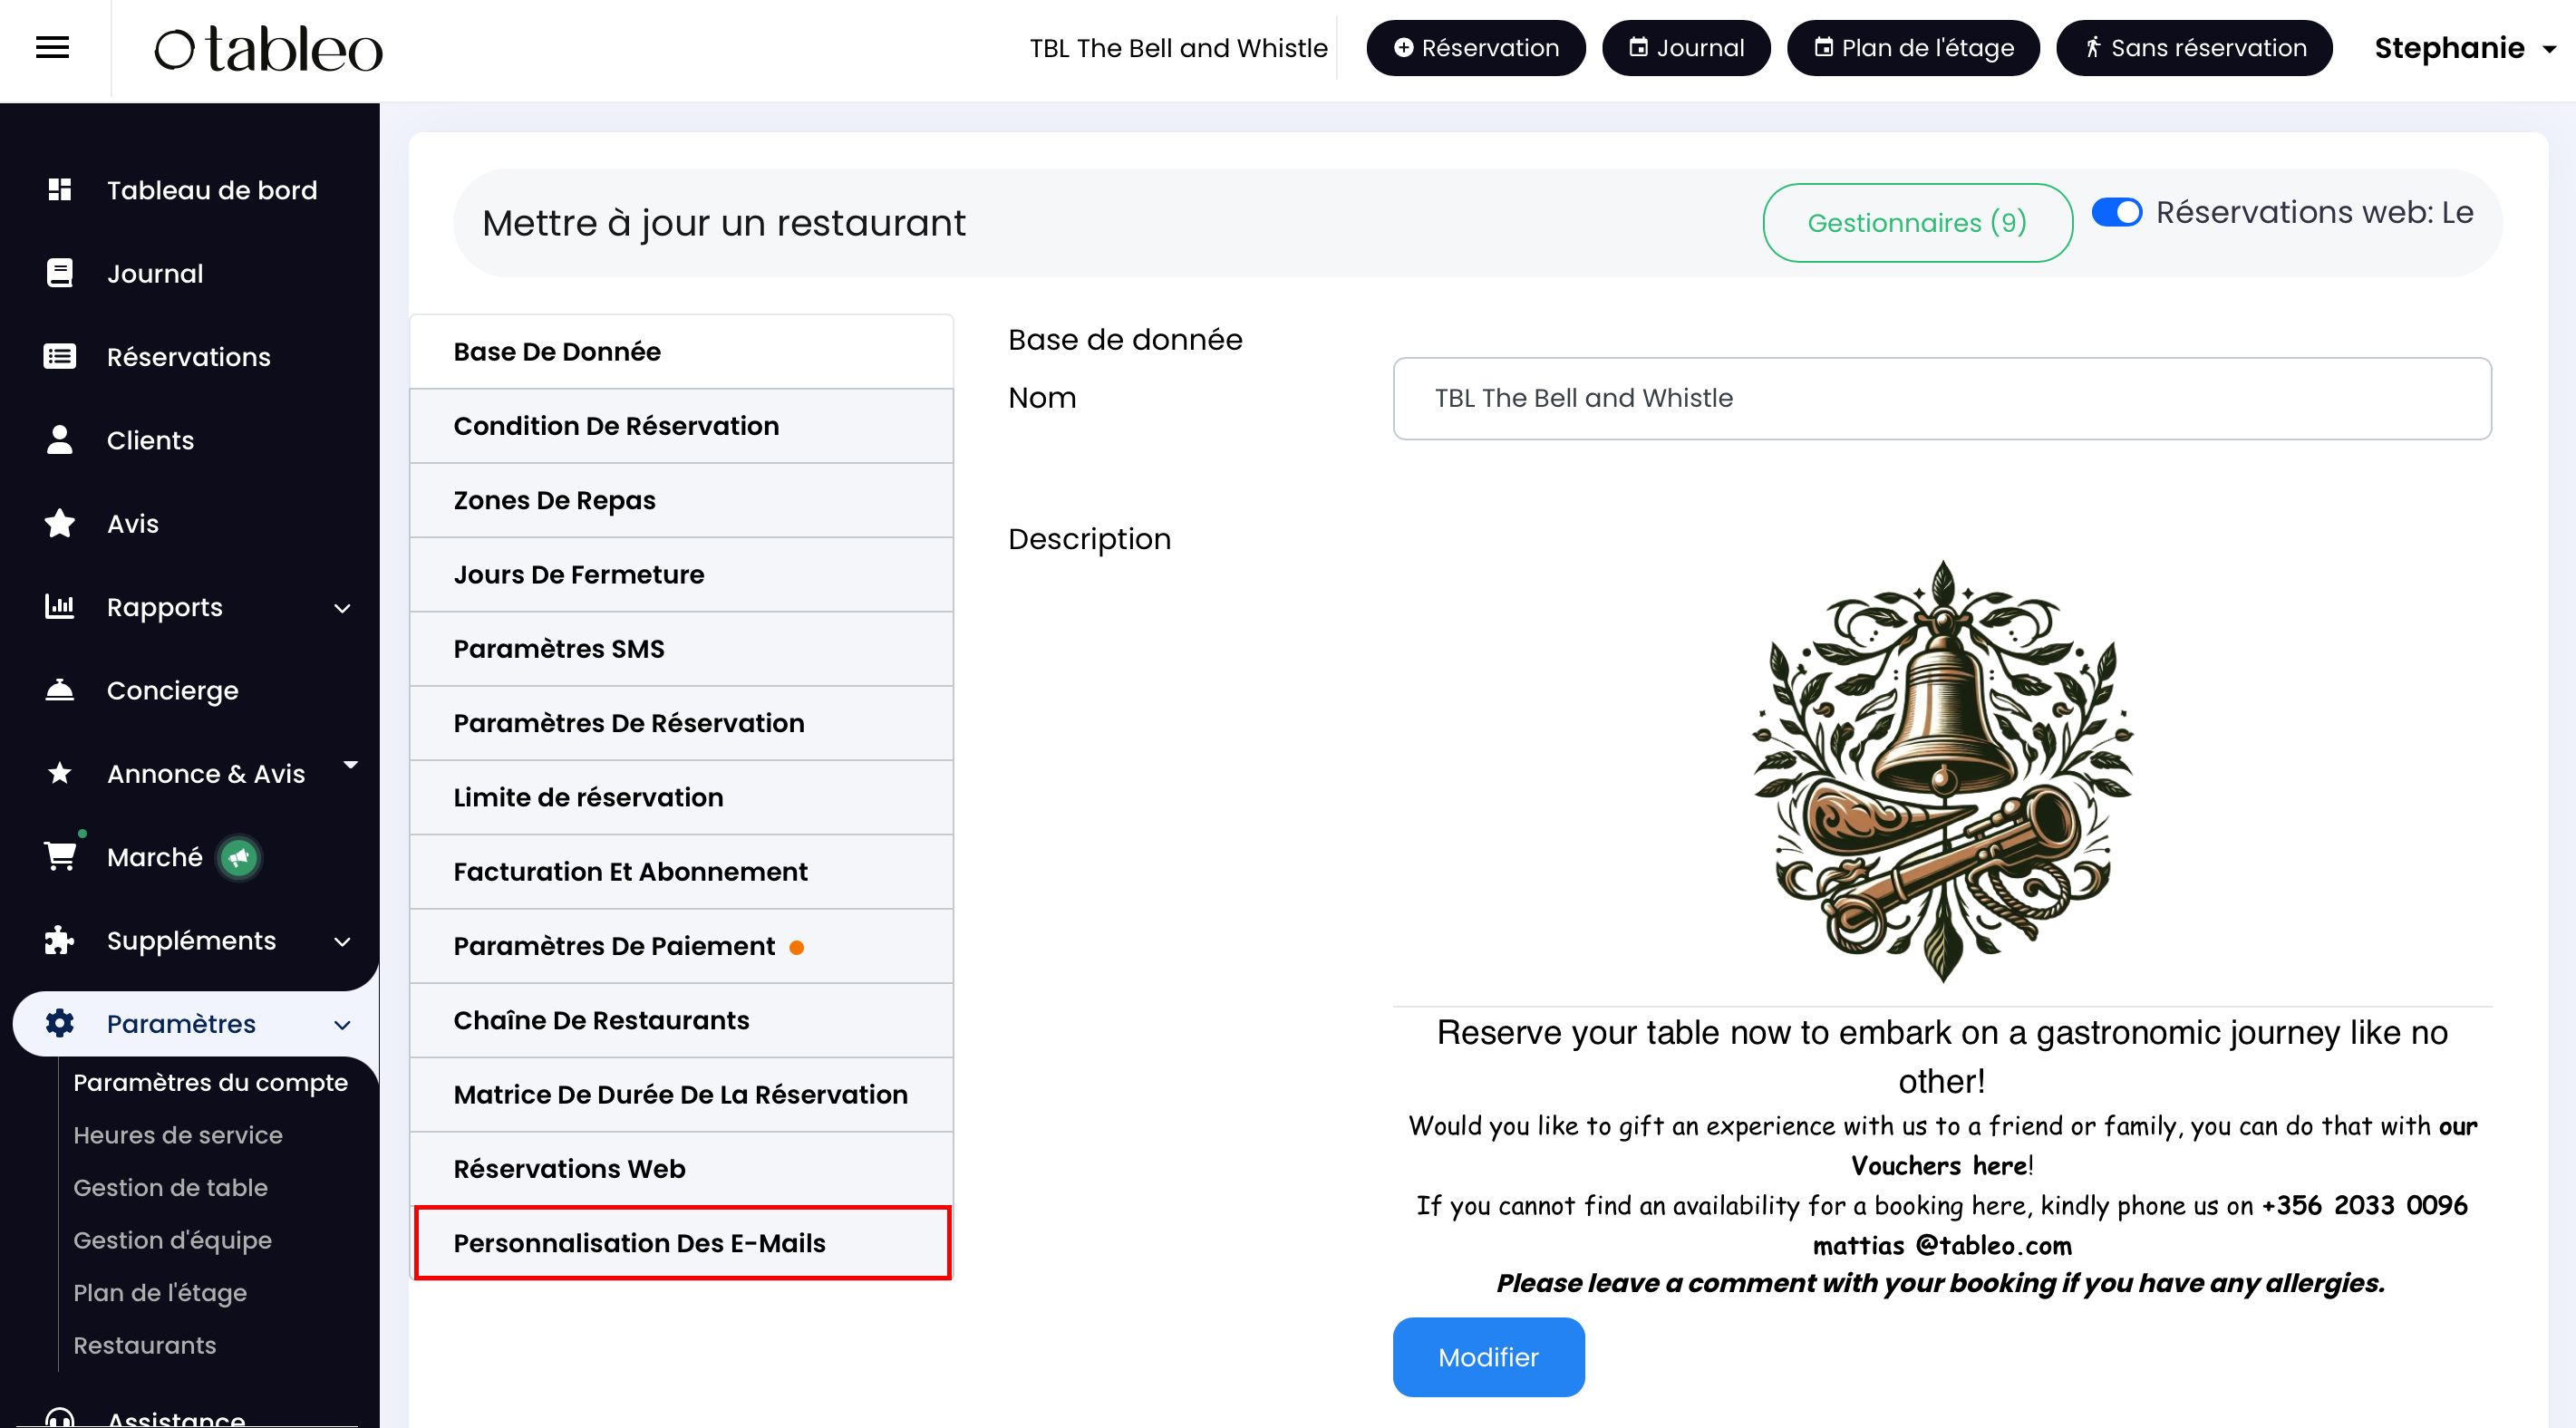This screenshot has height=1428, width=2576.
Task: Click the Marché shopping cart icon
Action: coord(60,857)
